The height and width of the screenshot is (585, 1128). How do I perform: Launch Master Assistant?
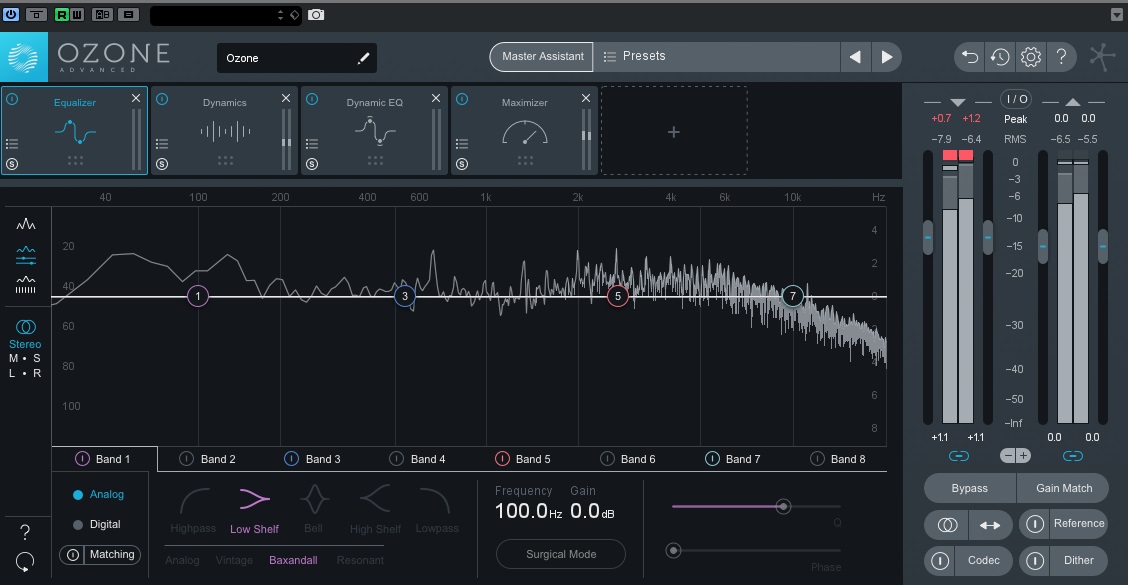coord(542,56)
